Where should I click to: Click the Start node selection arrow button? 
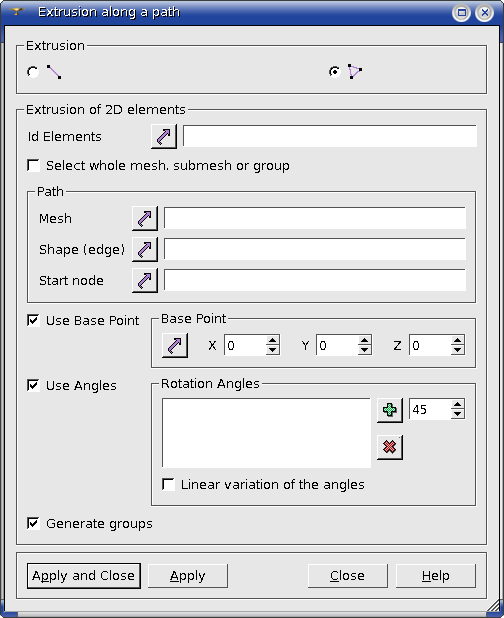point(145,280)
